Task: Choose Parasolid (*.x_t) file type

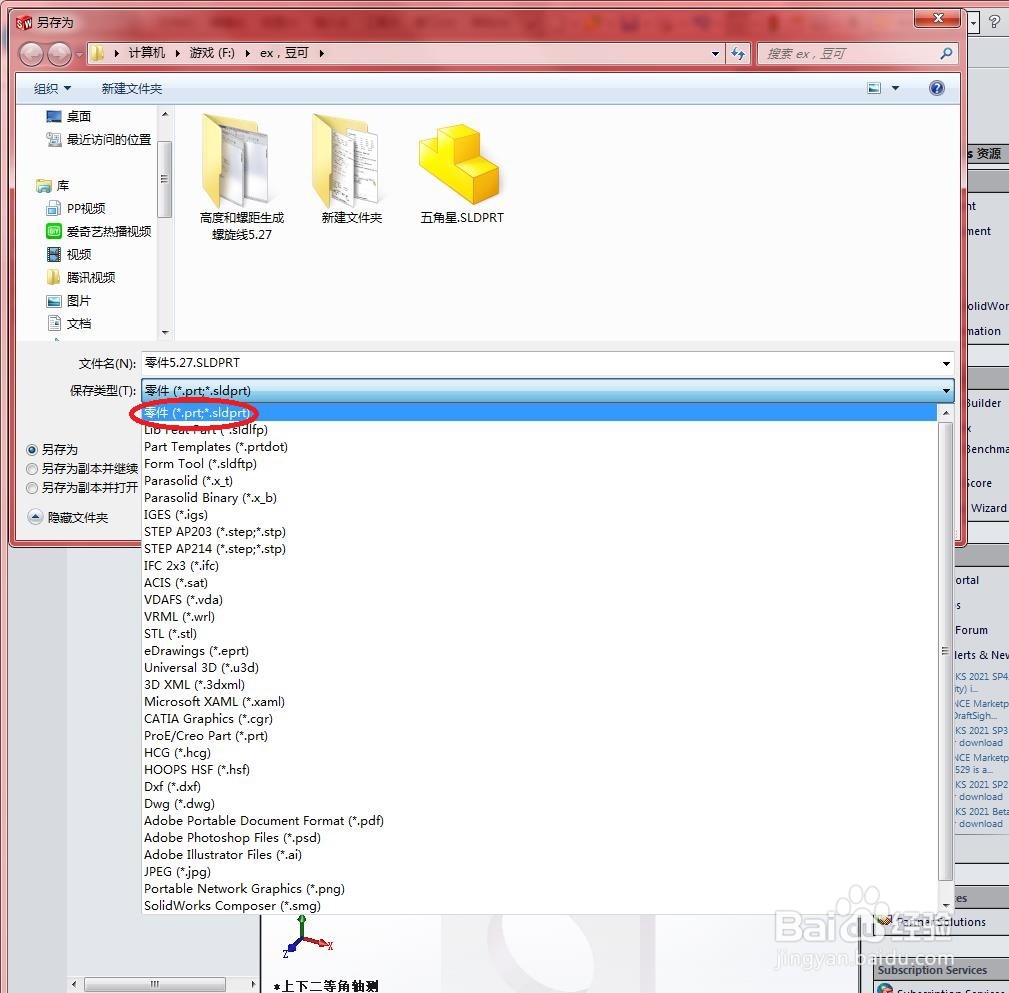Action: coord(539,481)
